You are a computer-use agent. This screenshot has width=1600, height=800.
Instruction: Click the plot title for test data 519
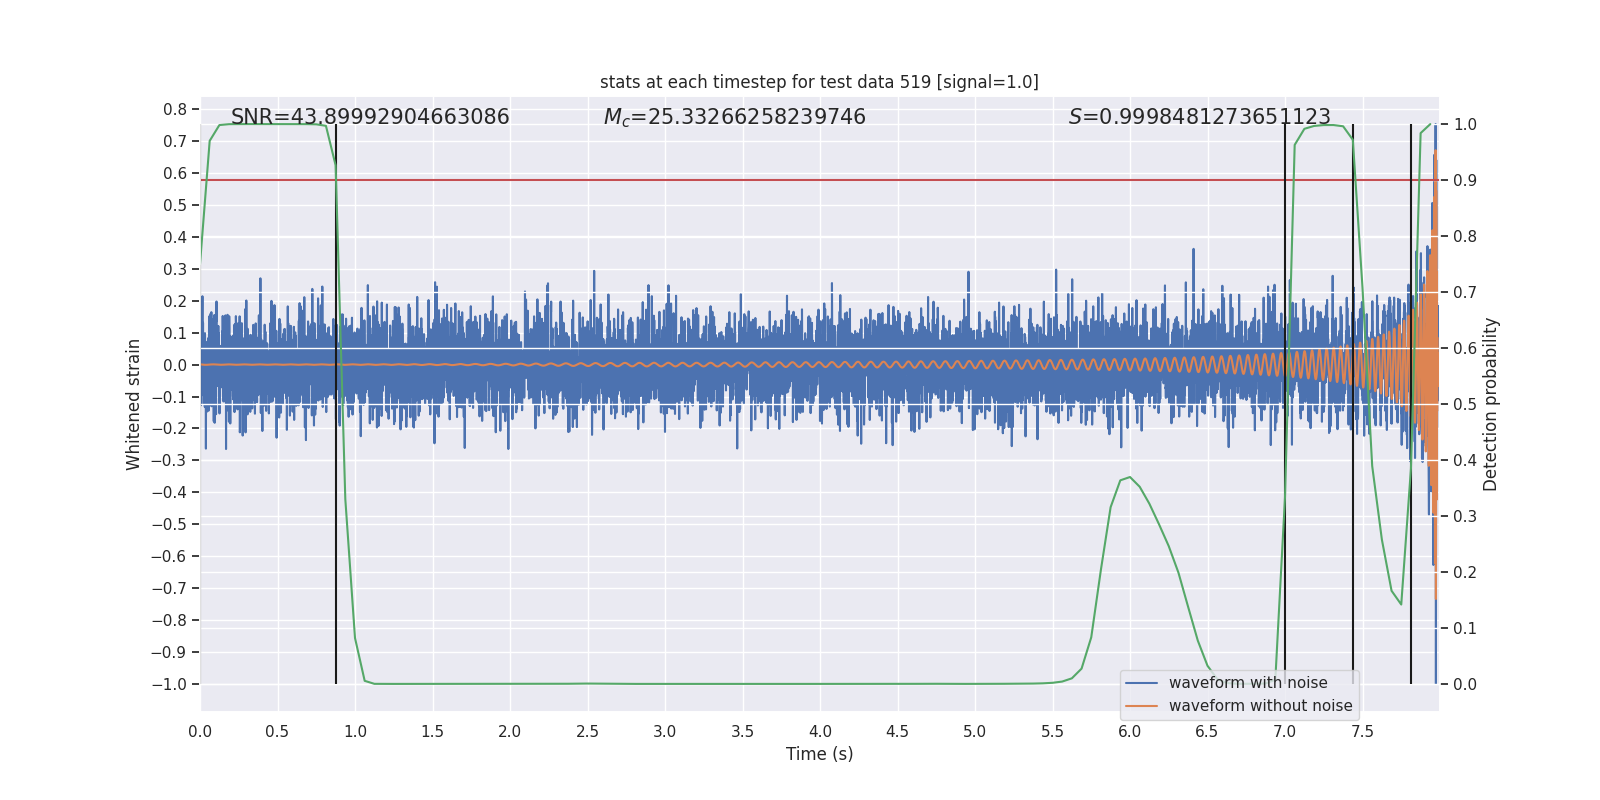click(819, 82)
